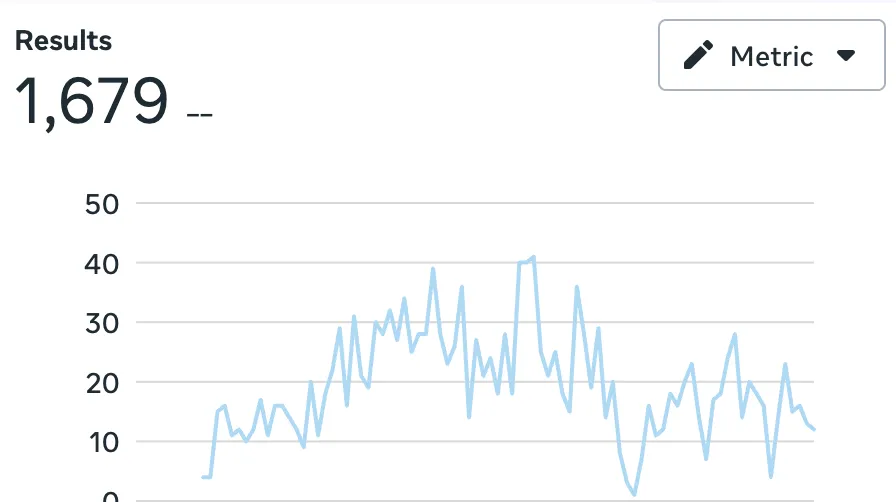This screenshot has height=502, width=896.
Task: Select the highest peak of the chart line
Action: [x=533, y=257]
